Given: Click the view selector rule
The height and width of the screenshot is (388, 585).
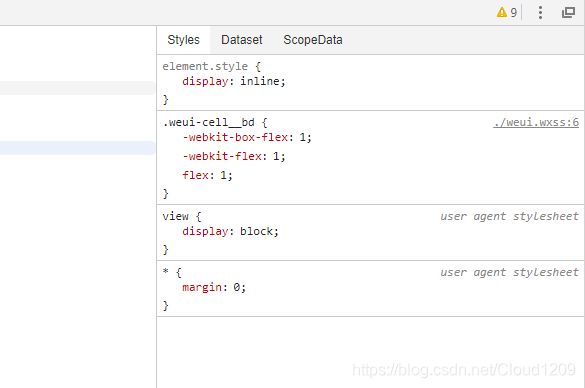Looking at the screenshot, I should (x=175, y=216).
